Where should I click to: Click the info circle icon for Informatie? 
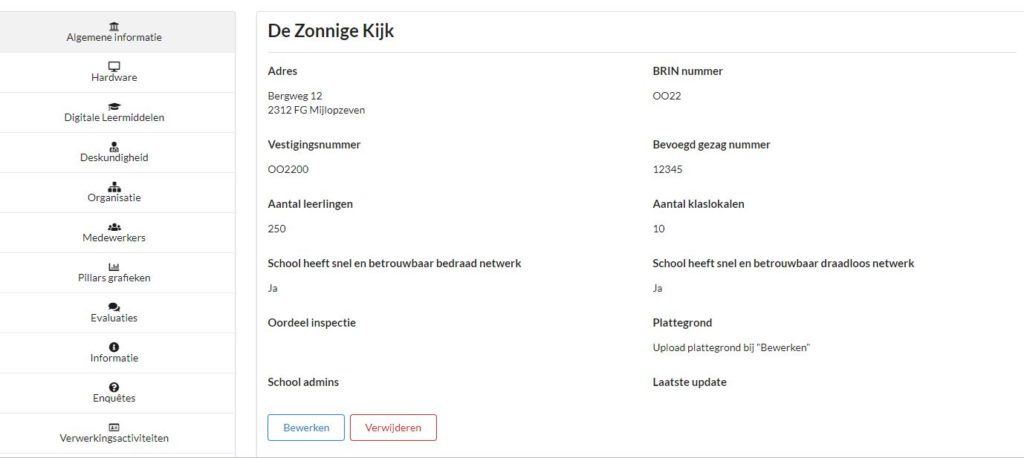[114, 347]
